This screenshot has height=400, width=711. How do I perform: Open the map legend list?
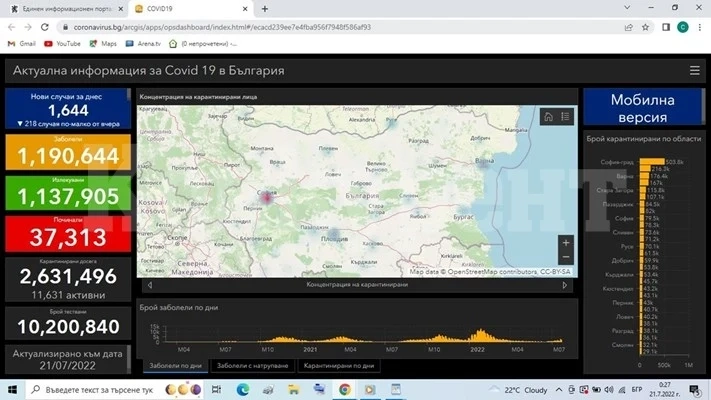coord(565,117)
